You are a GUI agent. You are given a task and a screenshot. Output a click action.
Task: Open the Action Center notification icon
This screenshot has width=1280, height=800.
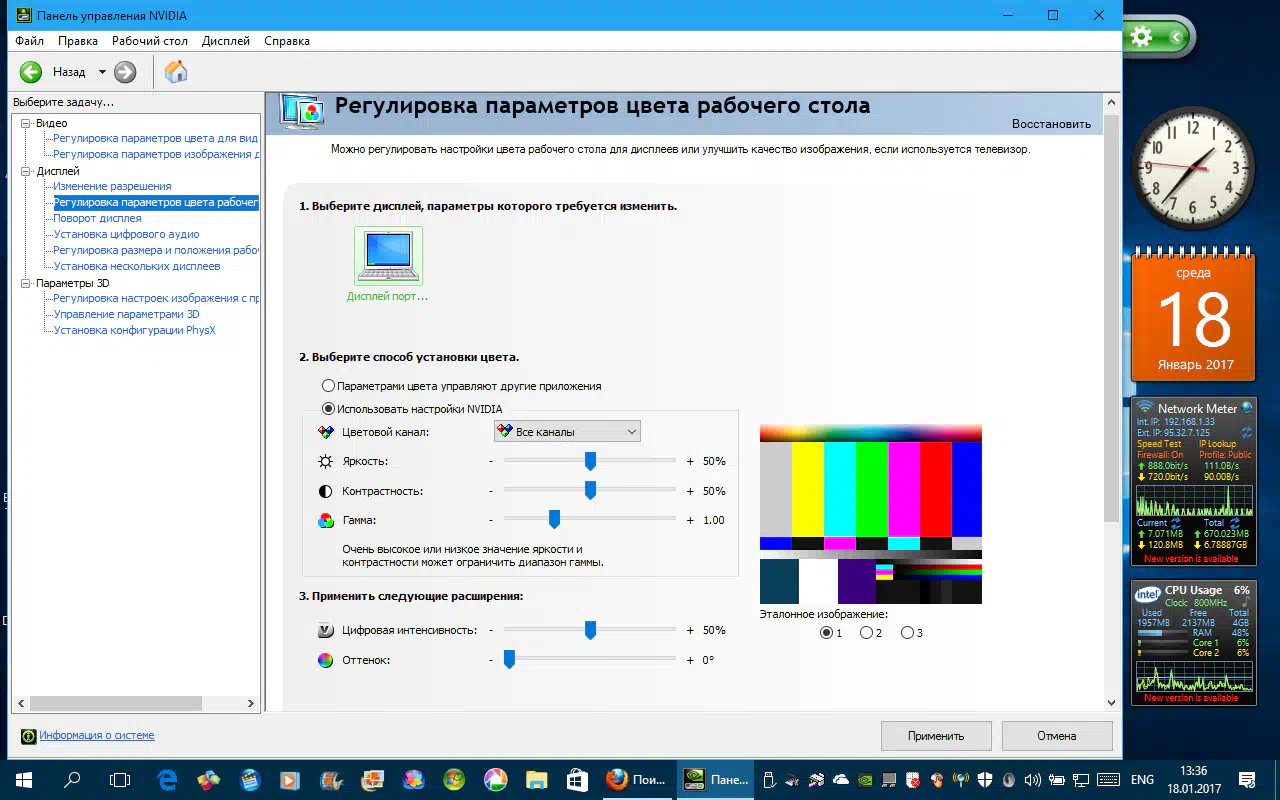pyautogui.click(x=1247, y=780)
